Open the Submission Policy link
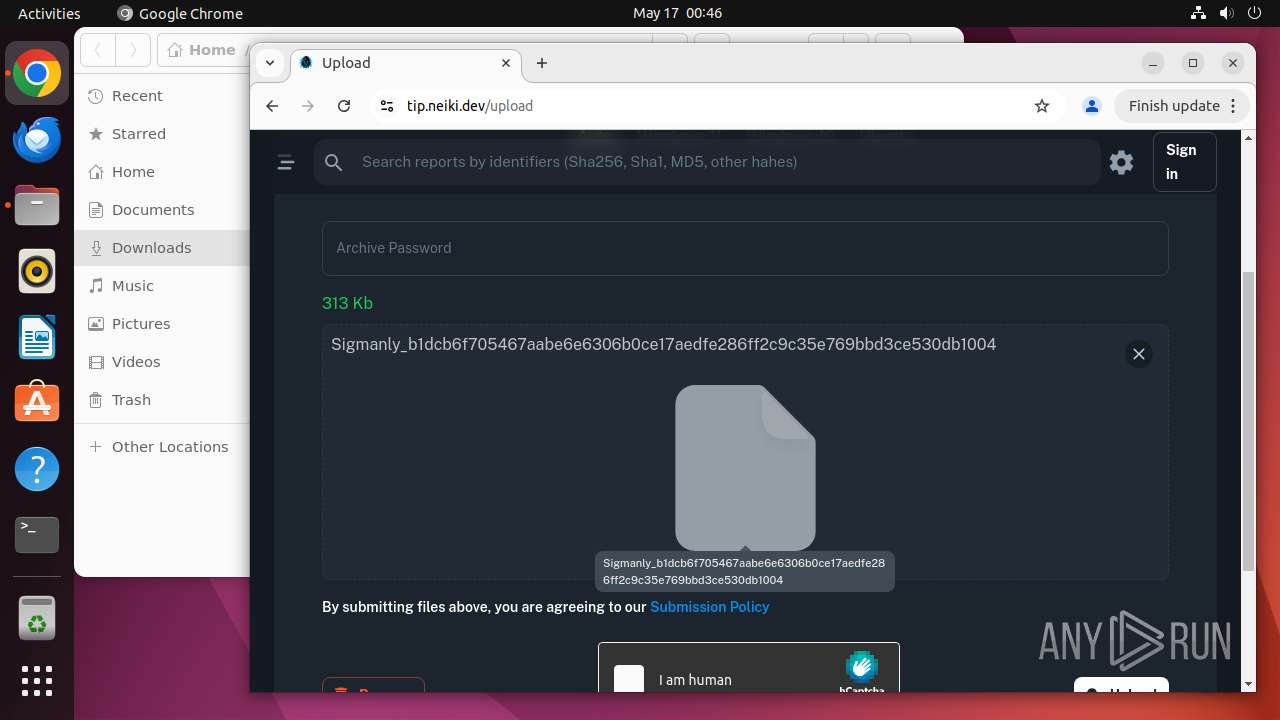Screen dimensions: 1280x720 pyautogui.click(x=710, y=607)
